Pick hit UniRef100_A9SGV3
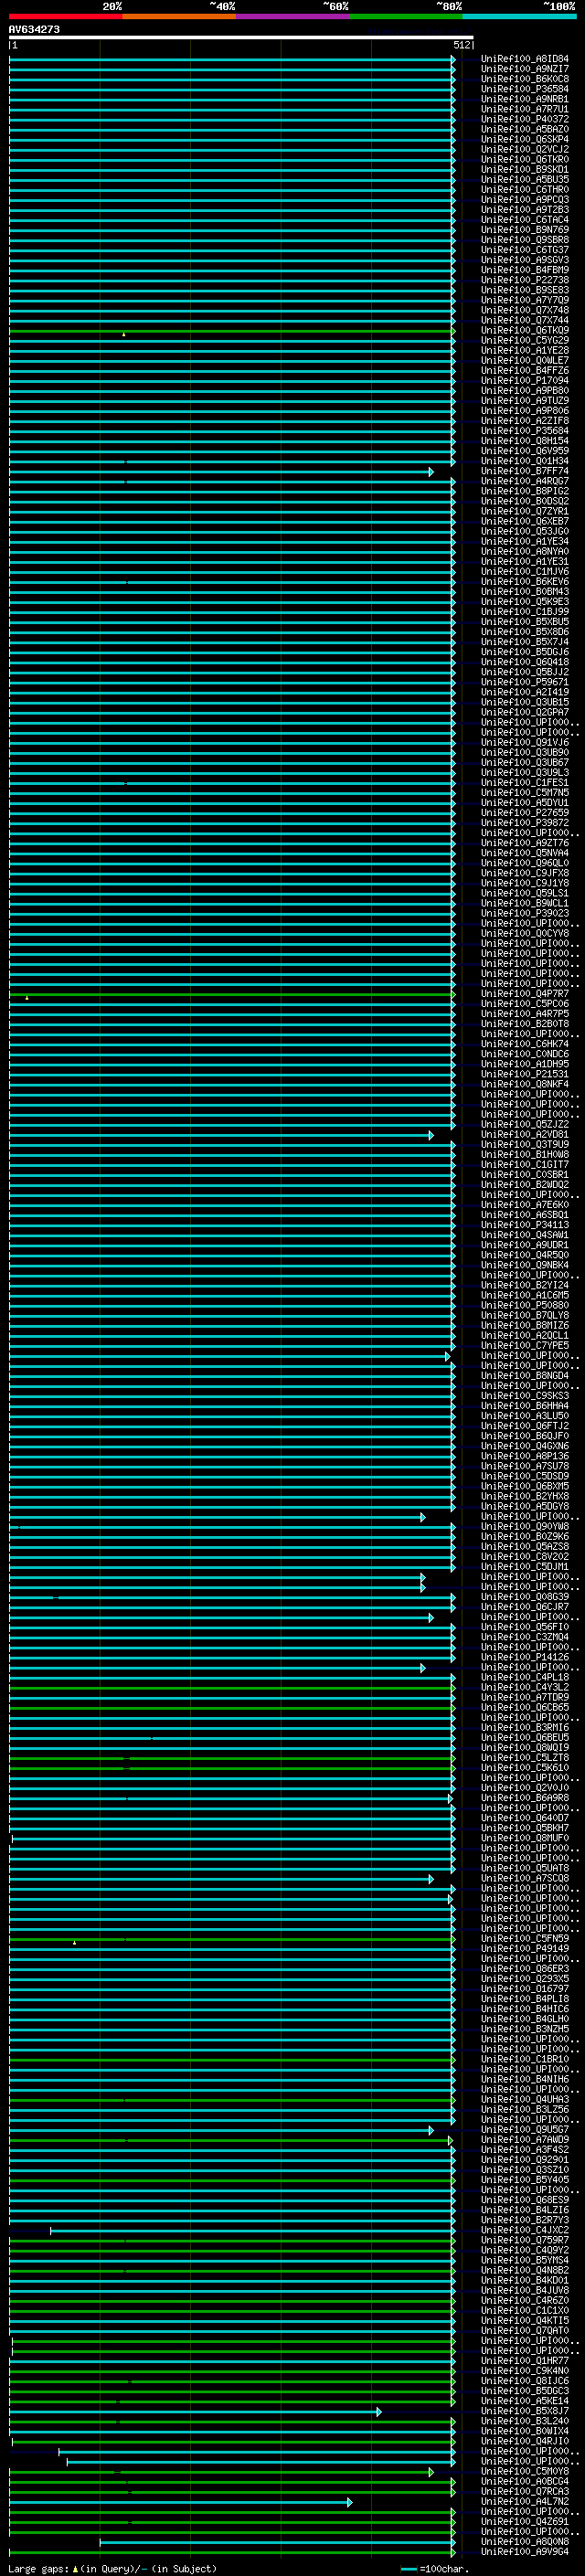585x2576 pixels. 525,260
